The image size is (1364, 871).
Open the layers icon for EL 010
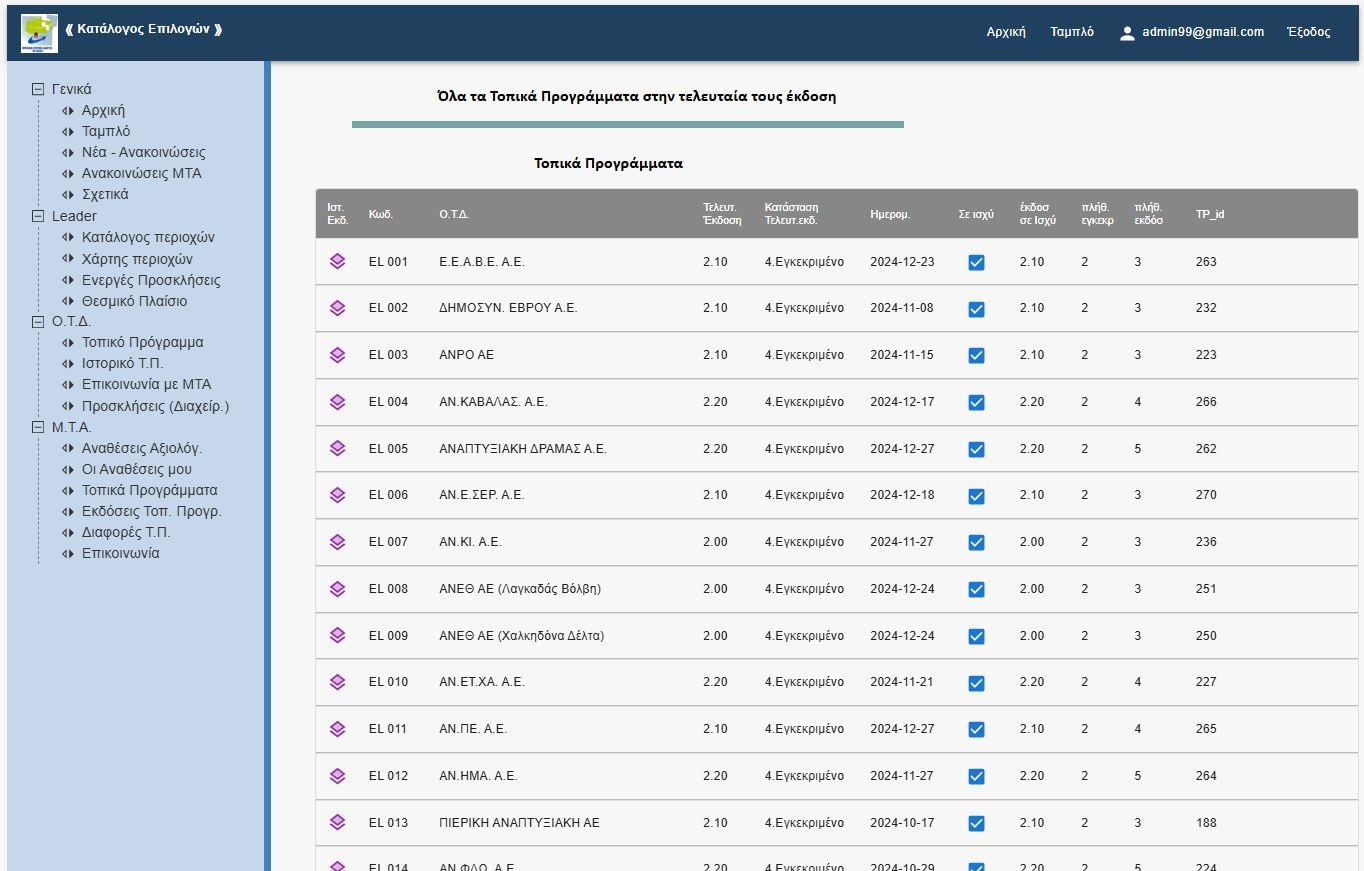point(337,682)
